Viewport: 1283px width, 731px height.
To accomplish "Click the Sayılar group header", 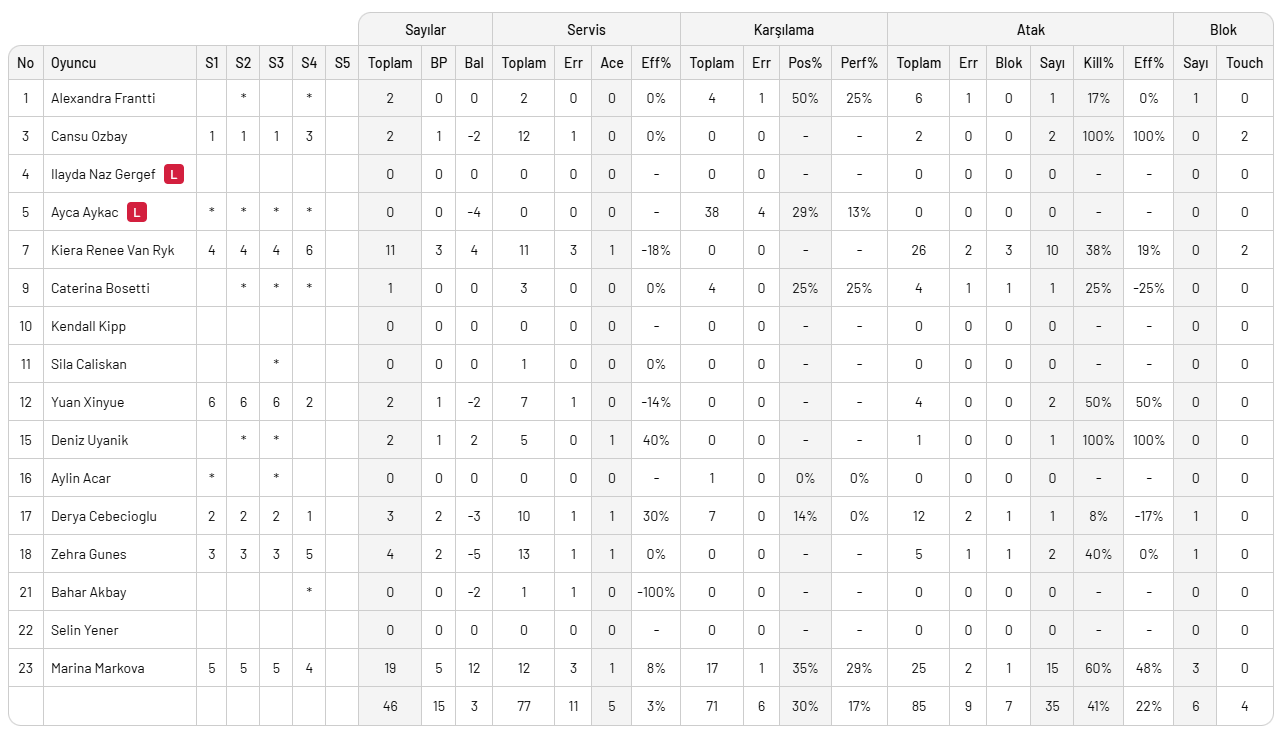I will pos(425,30).
